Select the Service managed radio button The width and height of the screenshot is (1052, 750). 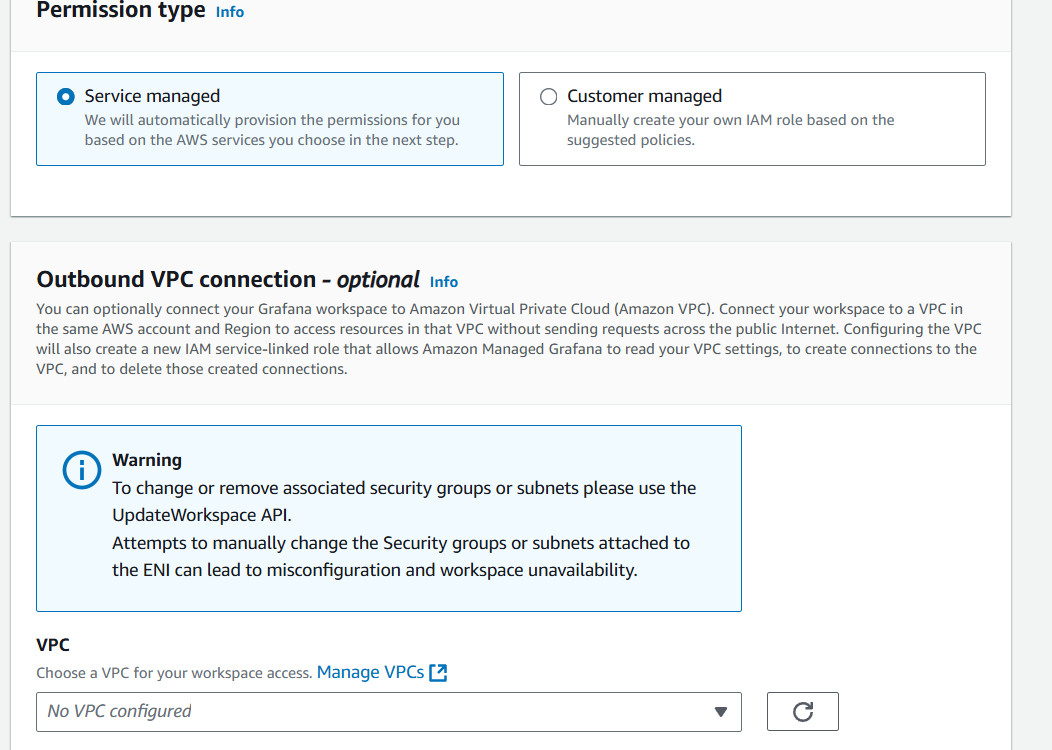(x=66, y=97)
